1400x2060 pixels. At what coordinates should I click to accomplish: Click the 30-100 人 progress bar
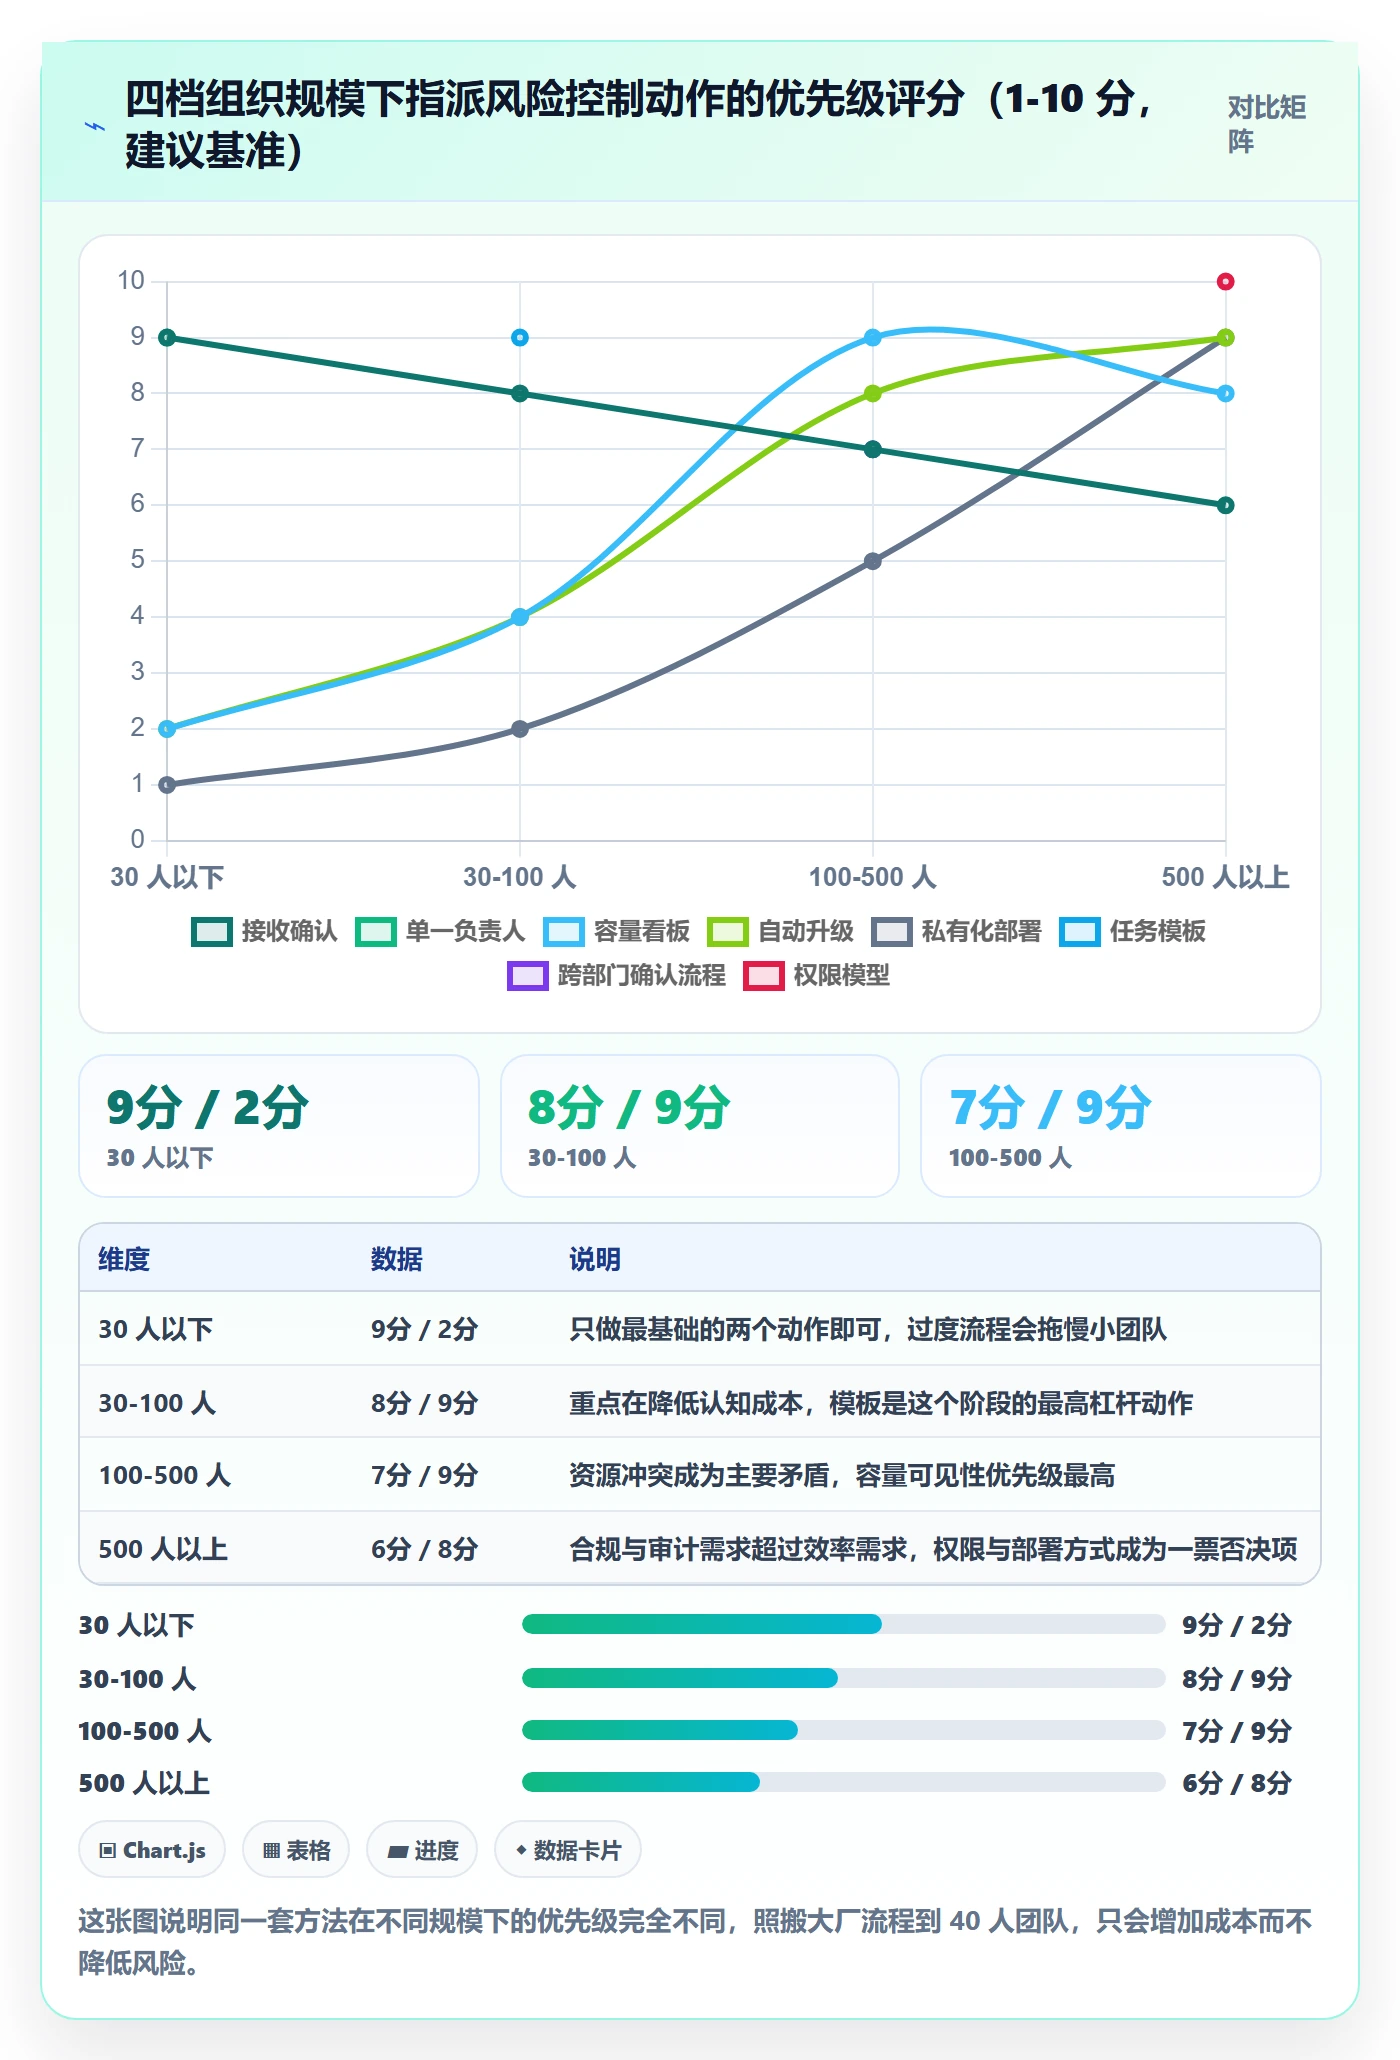[x=843, y=1677]
